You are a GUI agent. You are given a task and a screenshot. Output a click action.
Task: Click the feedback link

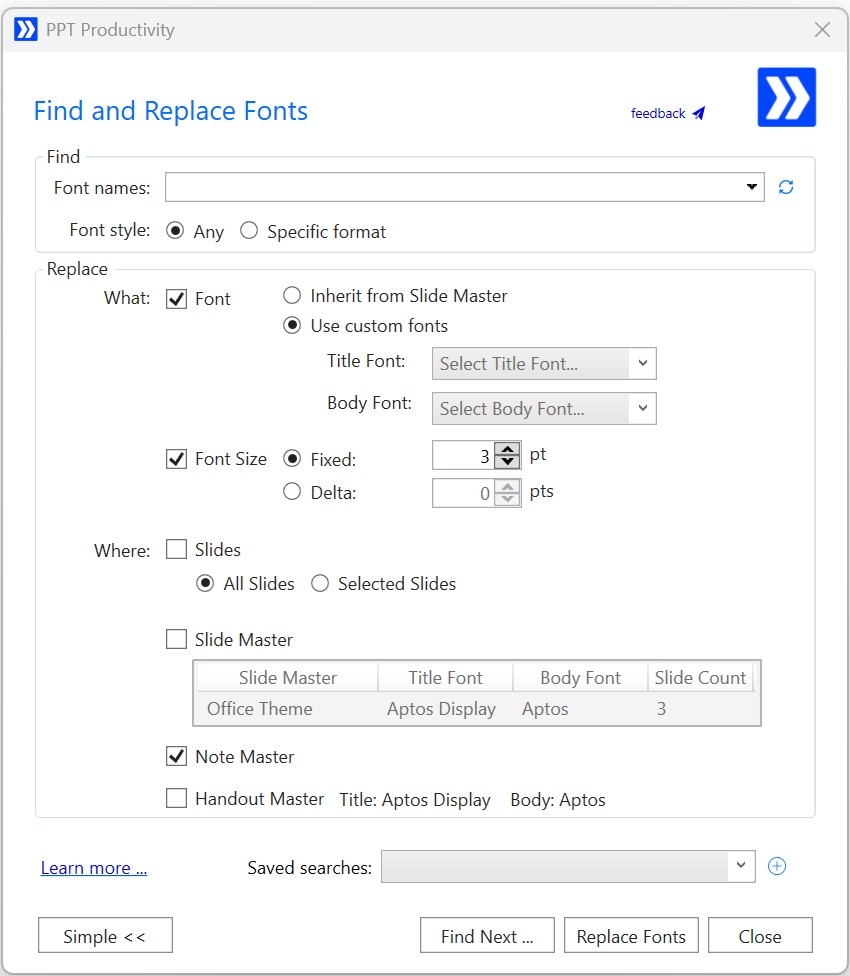[x=658, y=113]
